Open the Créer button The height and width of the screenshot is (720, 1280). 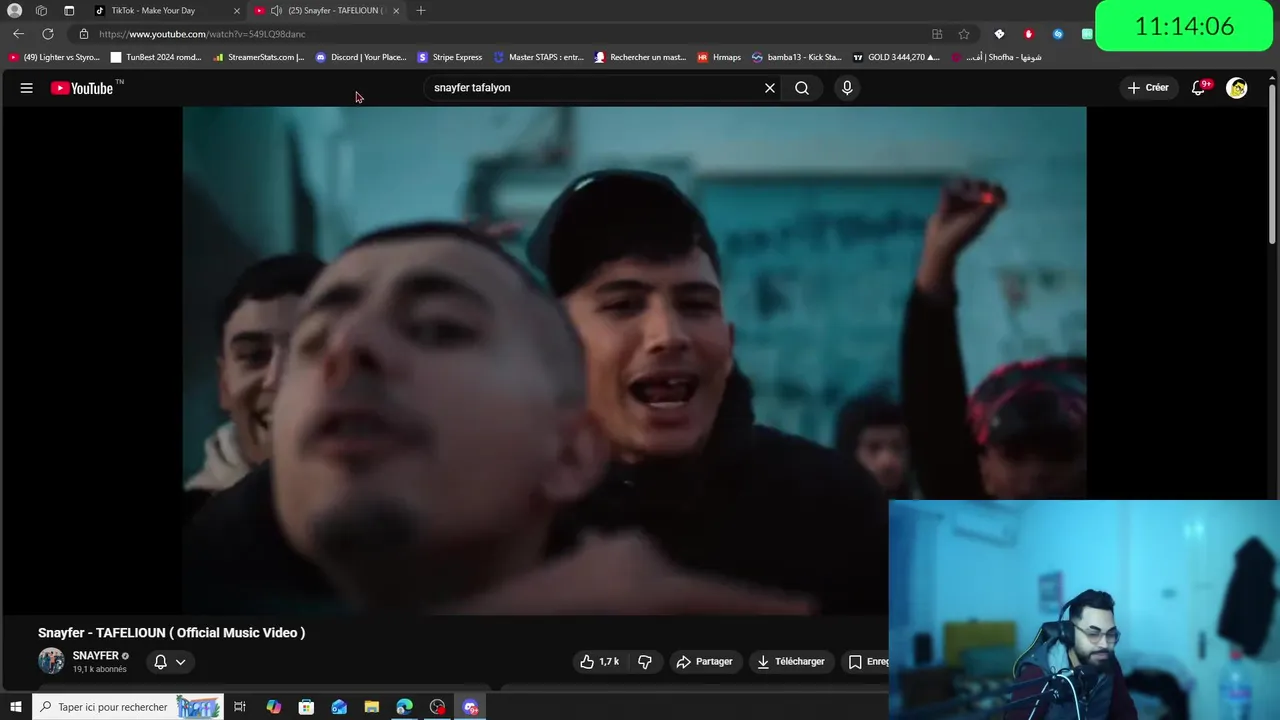click(1148, 88)
